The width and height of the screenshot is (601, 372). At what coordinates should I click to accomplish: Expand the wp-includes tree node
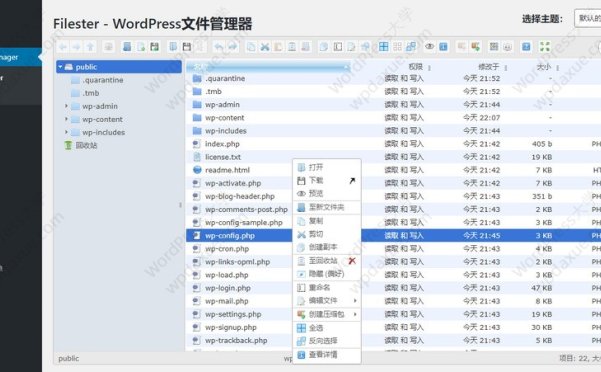(66, 132)
